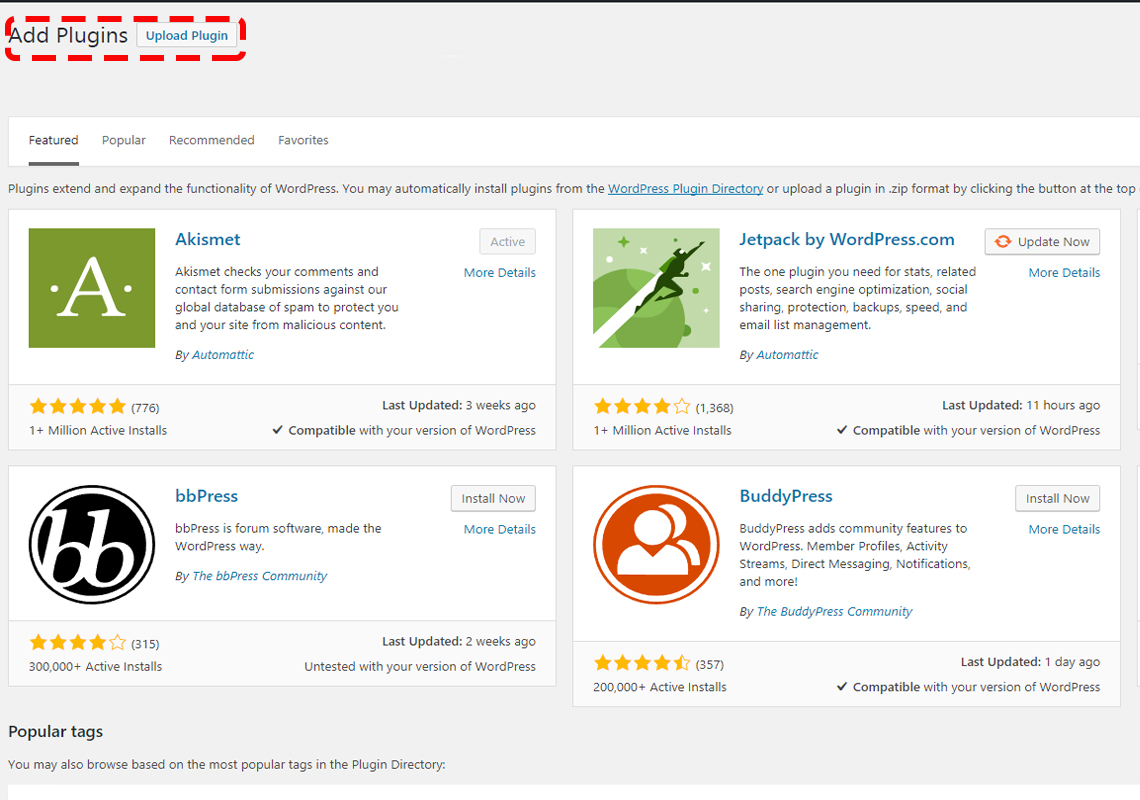Click the bbPress plugin title
The image size is (1140, 800).
[206, 496]
